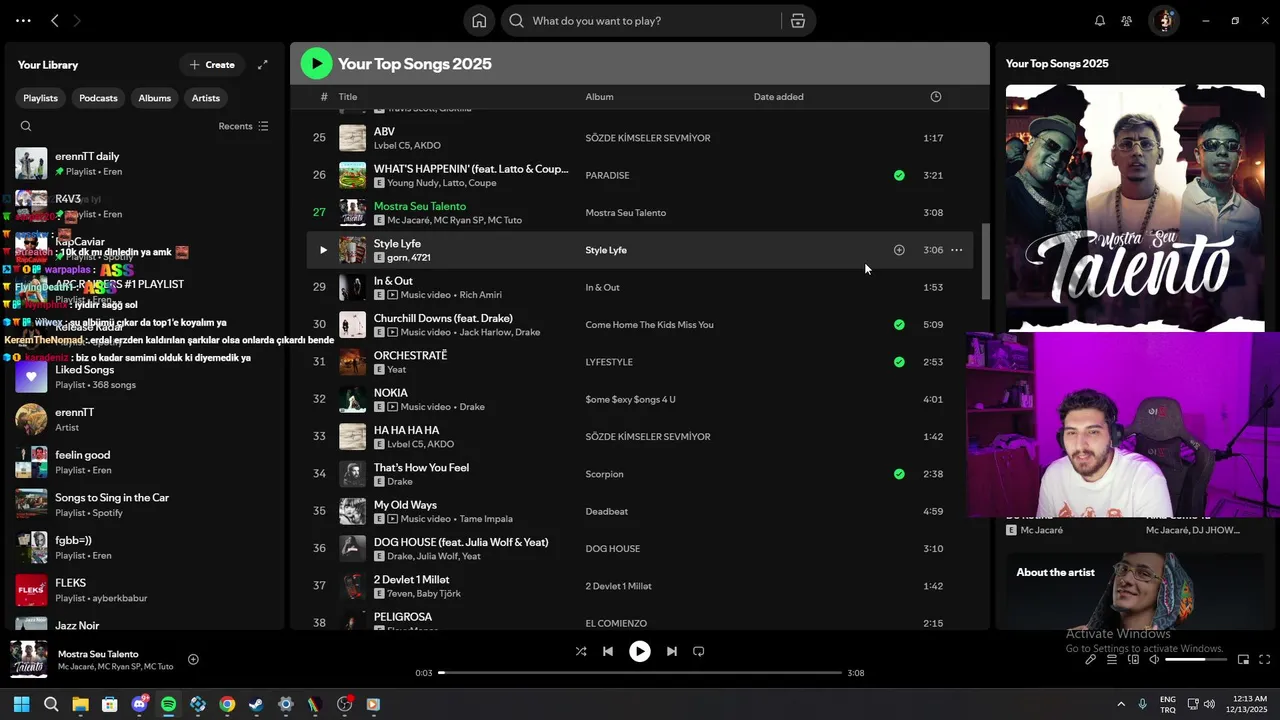Select the NOKIA track row
1280x720 pixels.
(x=640, y=399)
